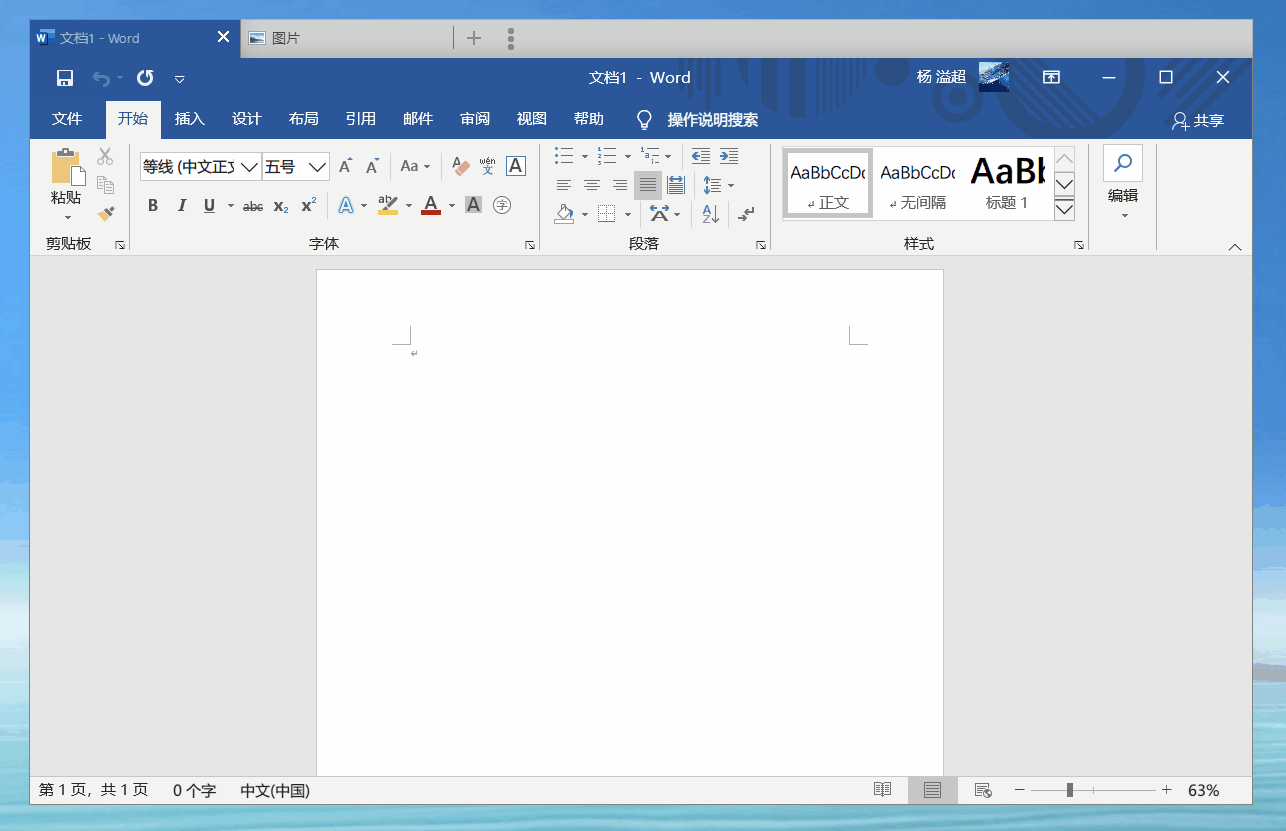Toggle Bold formatting

click(153, 206)
